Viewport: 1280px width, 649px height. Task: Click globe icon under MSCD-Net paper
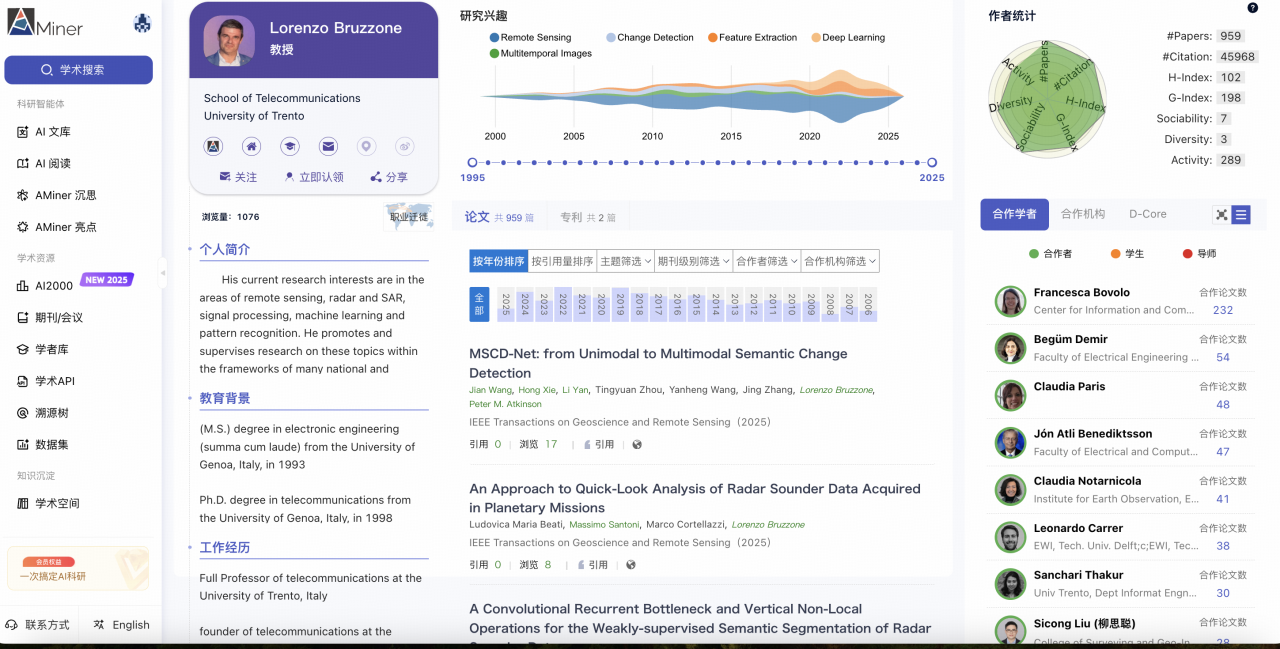[637, 445]
